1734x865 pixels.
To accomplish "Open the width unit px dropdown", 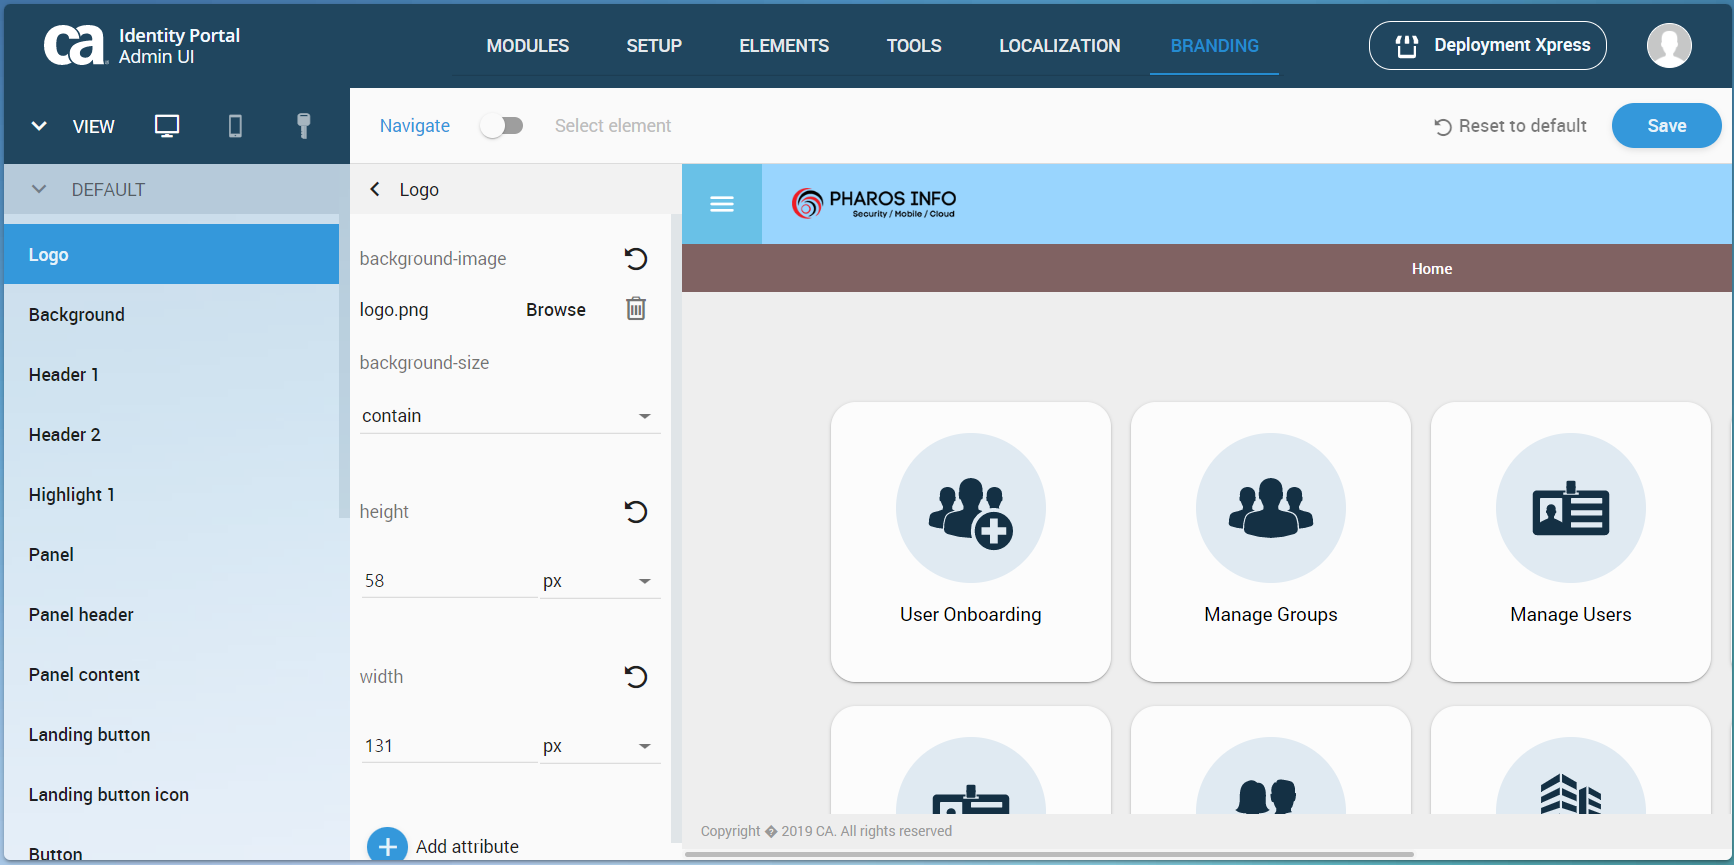I will pyautogui.click(x=600, y=746).
